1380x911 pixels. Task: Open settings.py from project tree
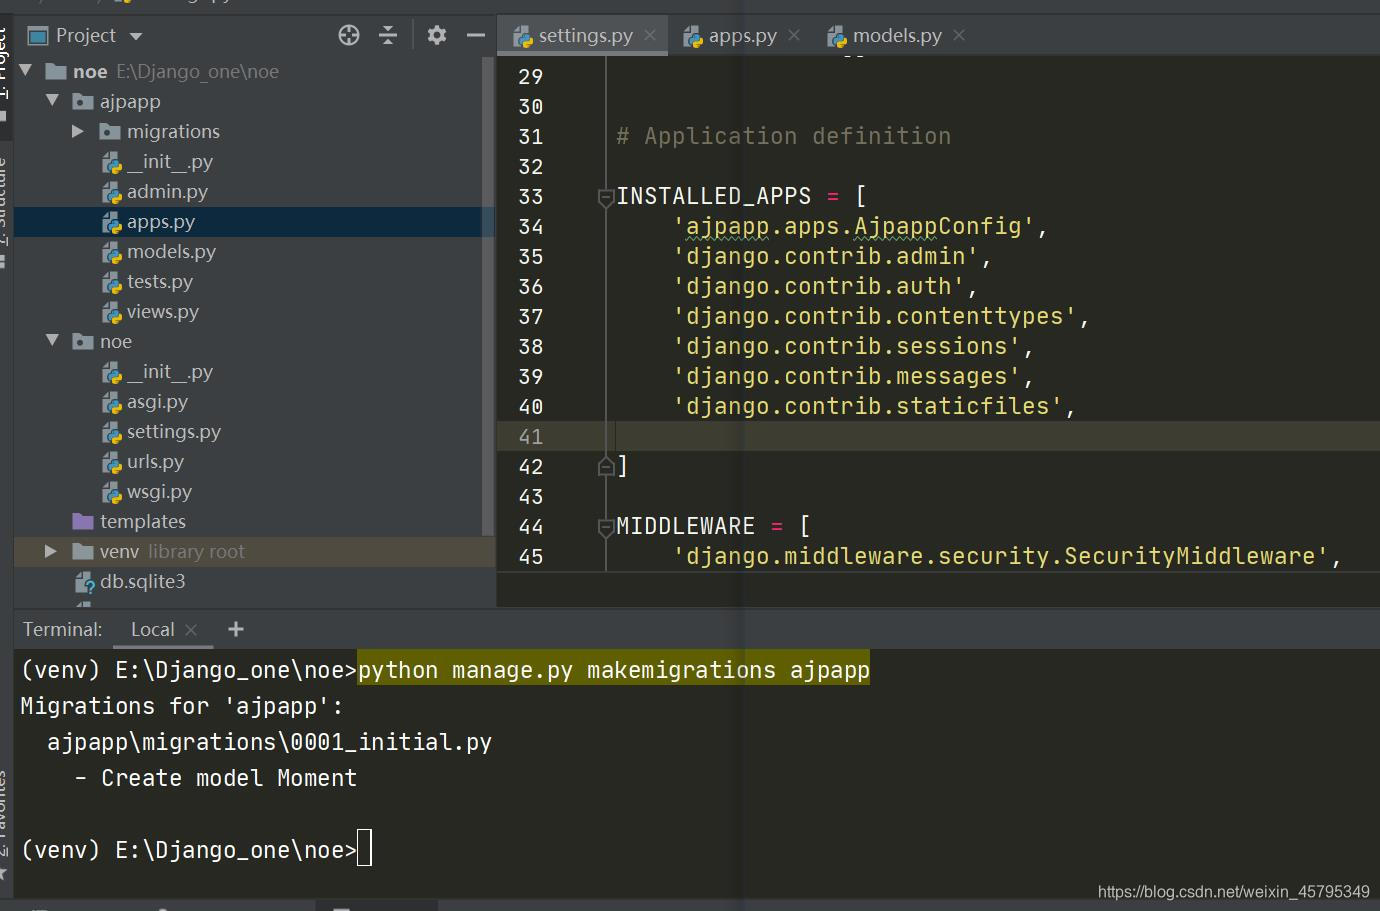(173, 431)
